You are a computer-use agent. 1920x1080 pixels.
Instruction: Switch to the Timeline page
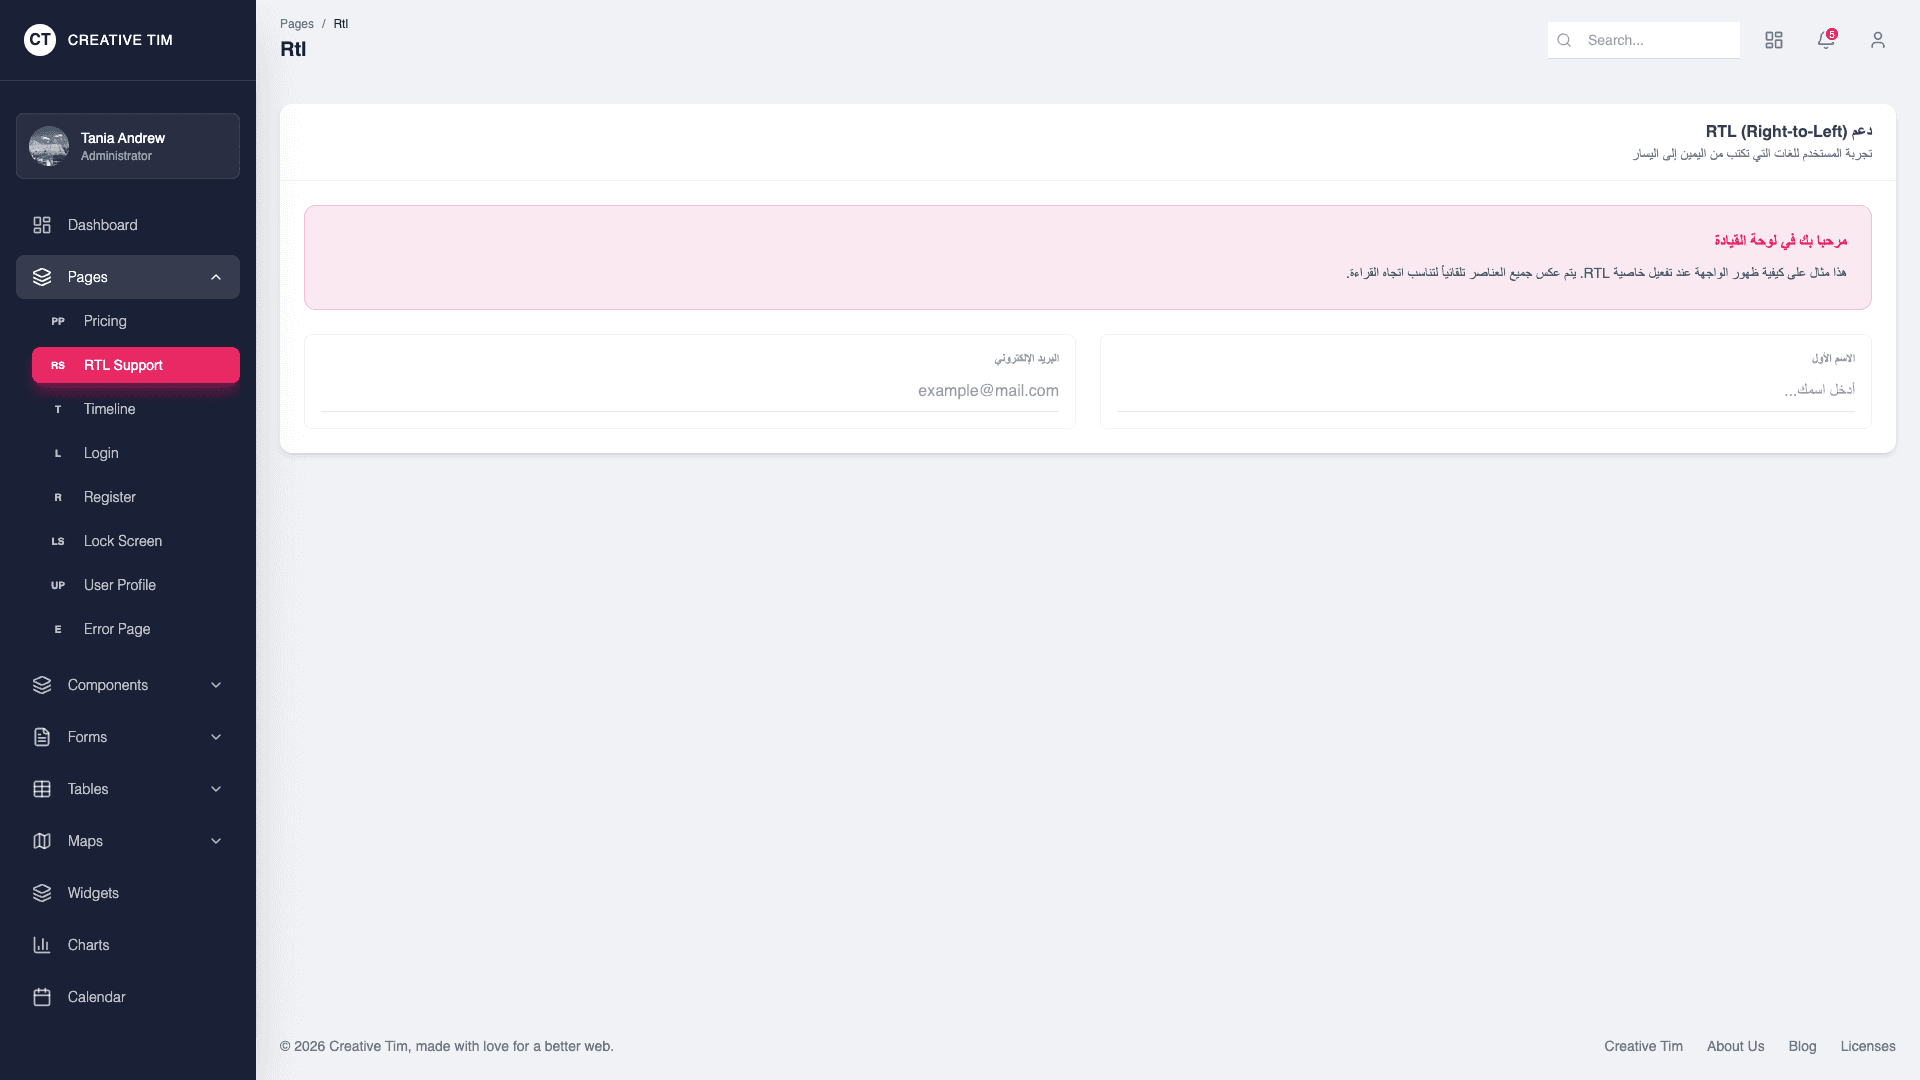tap(108, 409)
